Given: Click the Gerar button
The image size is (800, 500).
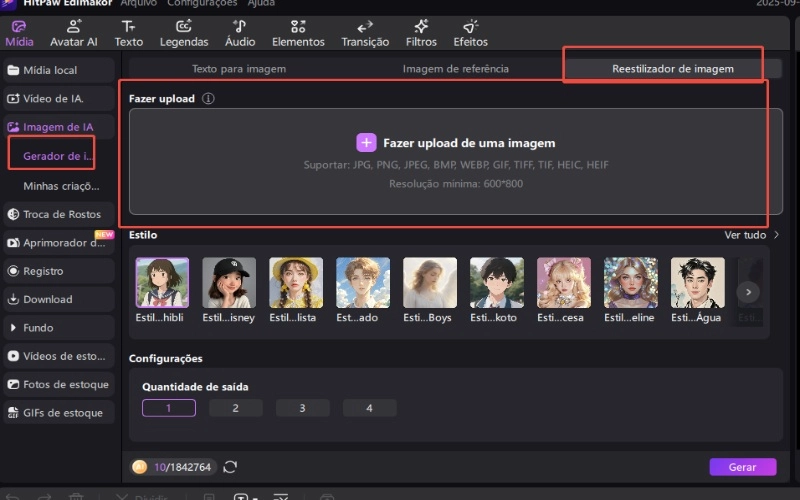Looking at the screenshot, I should (742, 467).
